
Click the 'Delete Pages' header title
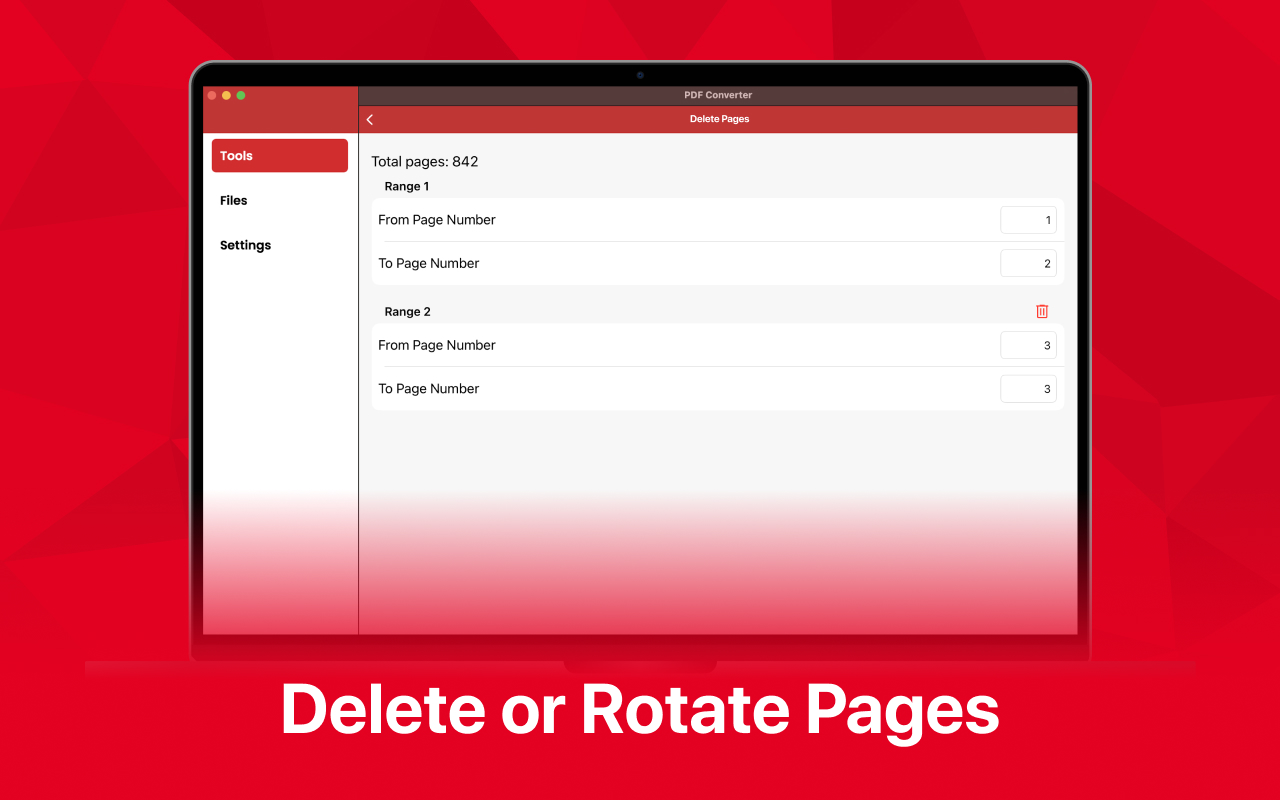[719, 119]
